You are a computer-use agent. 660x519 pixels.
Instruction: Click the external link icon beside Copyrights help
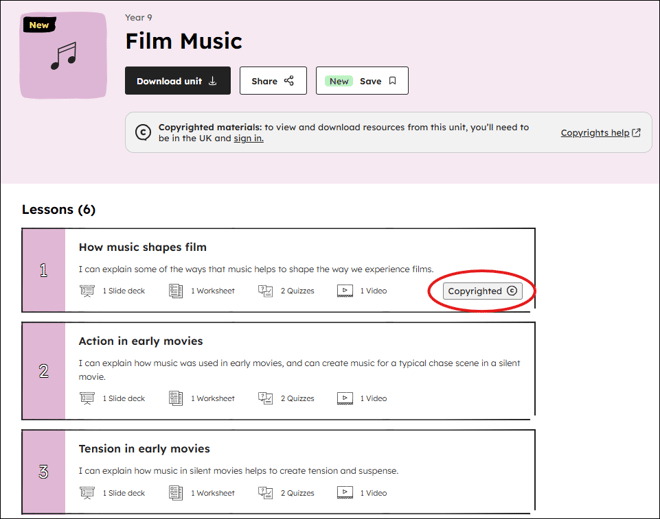point(636,133)
